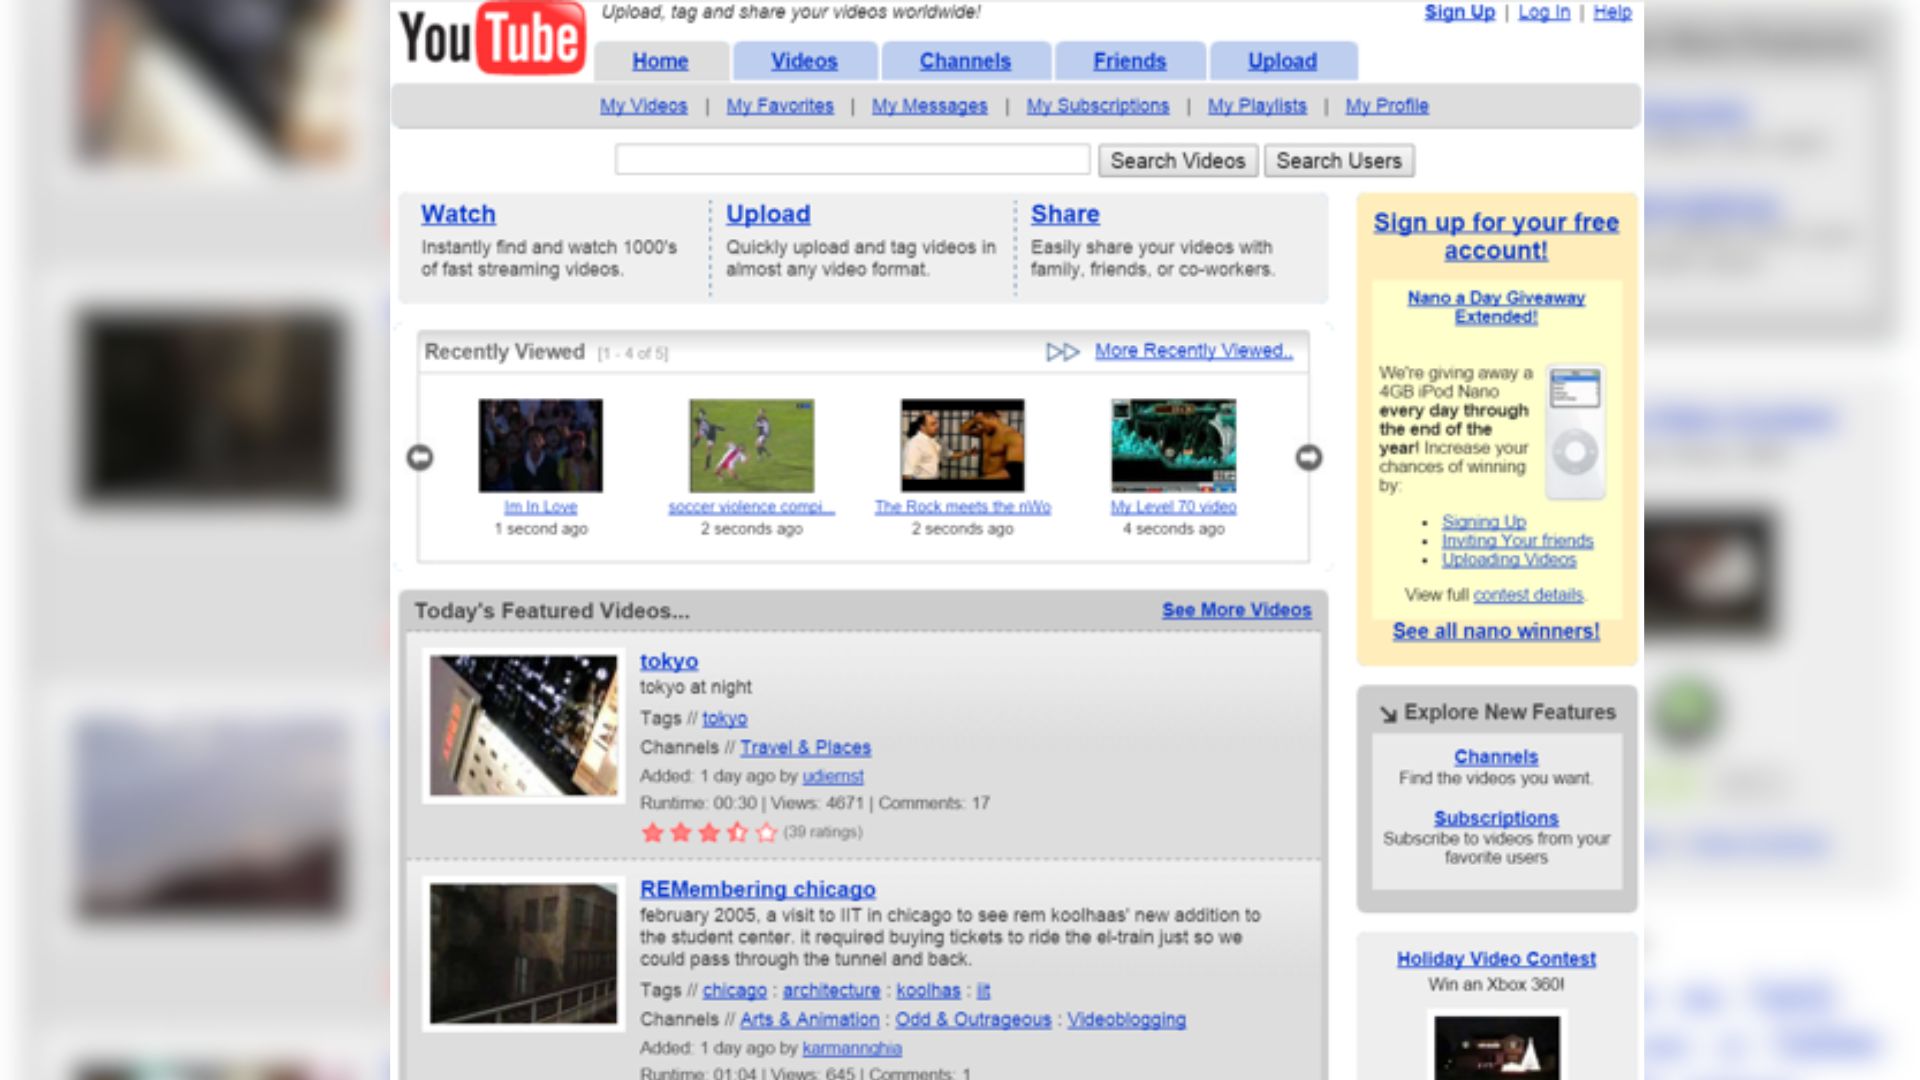Click the tokyo tag link
Screen dimensions: 1920x1080
tap(724, 718)
